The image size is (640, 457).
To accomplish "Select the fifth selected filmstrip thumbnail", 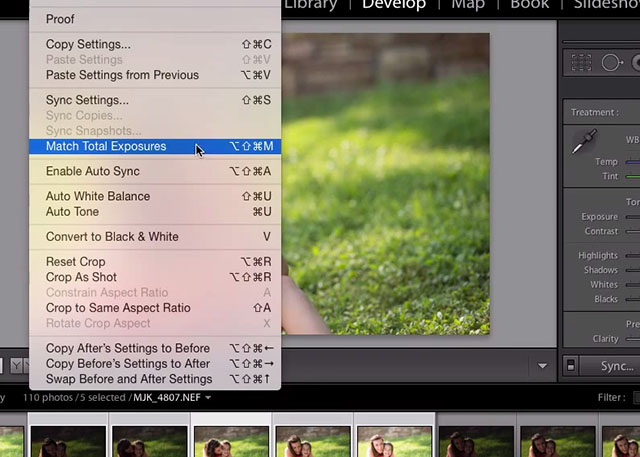I will (x=395, y=441).
